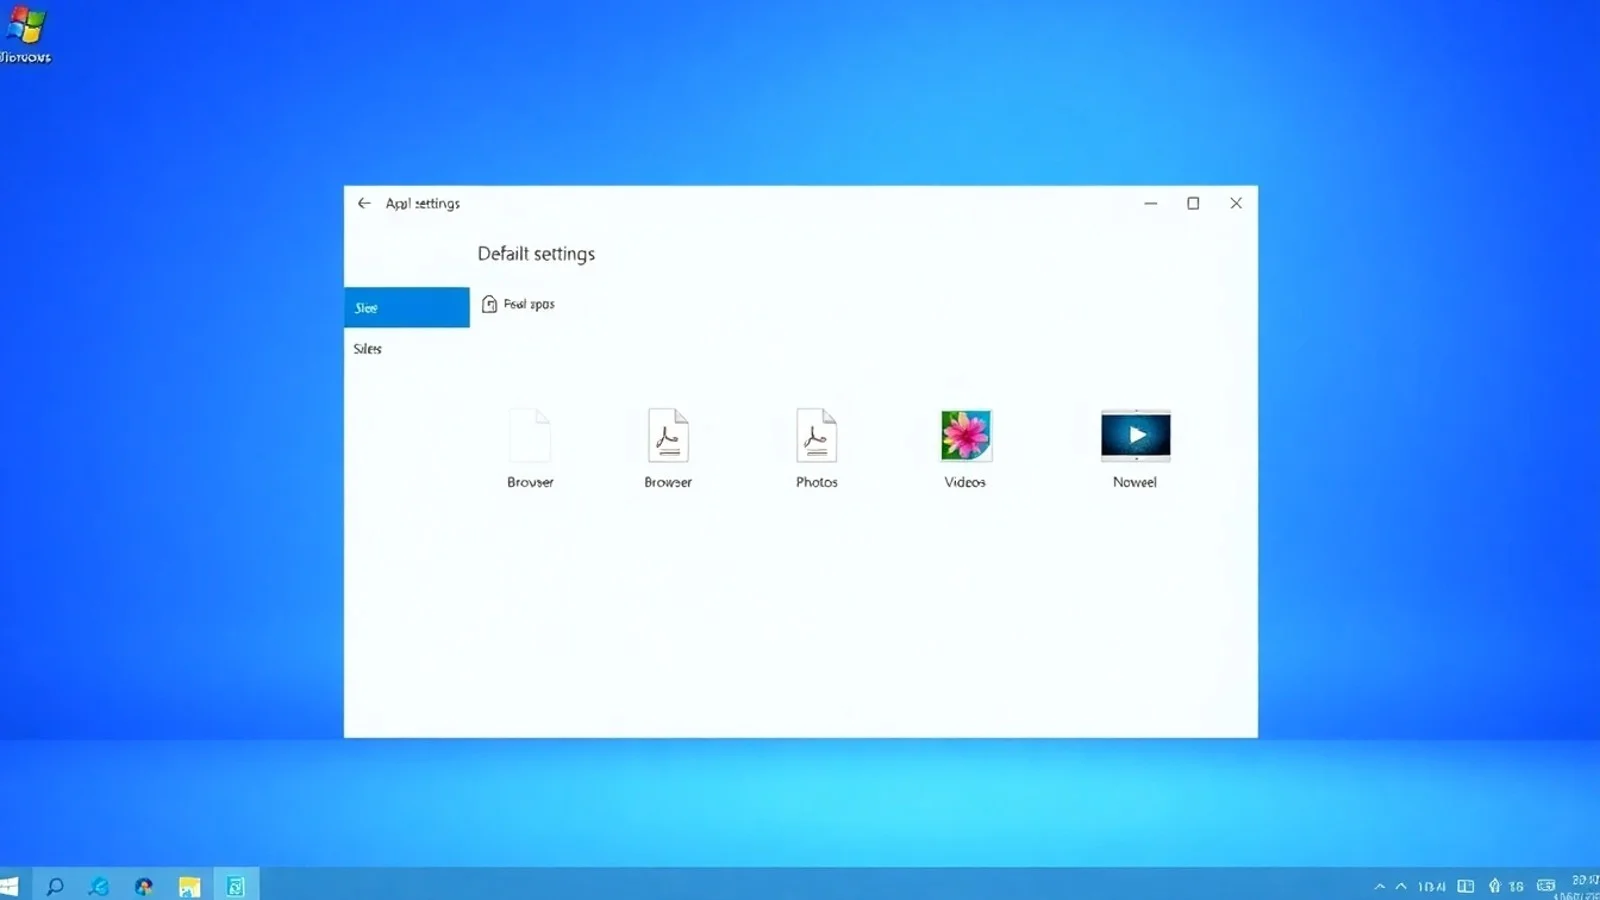Image resolution: width=1600 pixels, height=900 pixels.
Task: Maximize the Appl settings window
Action: (x=1193, y=203)
